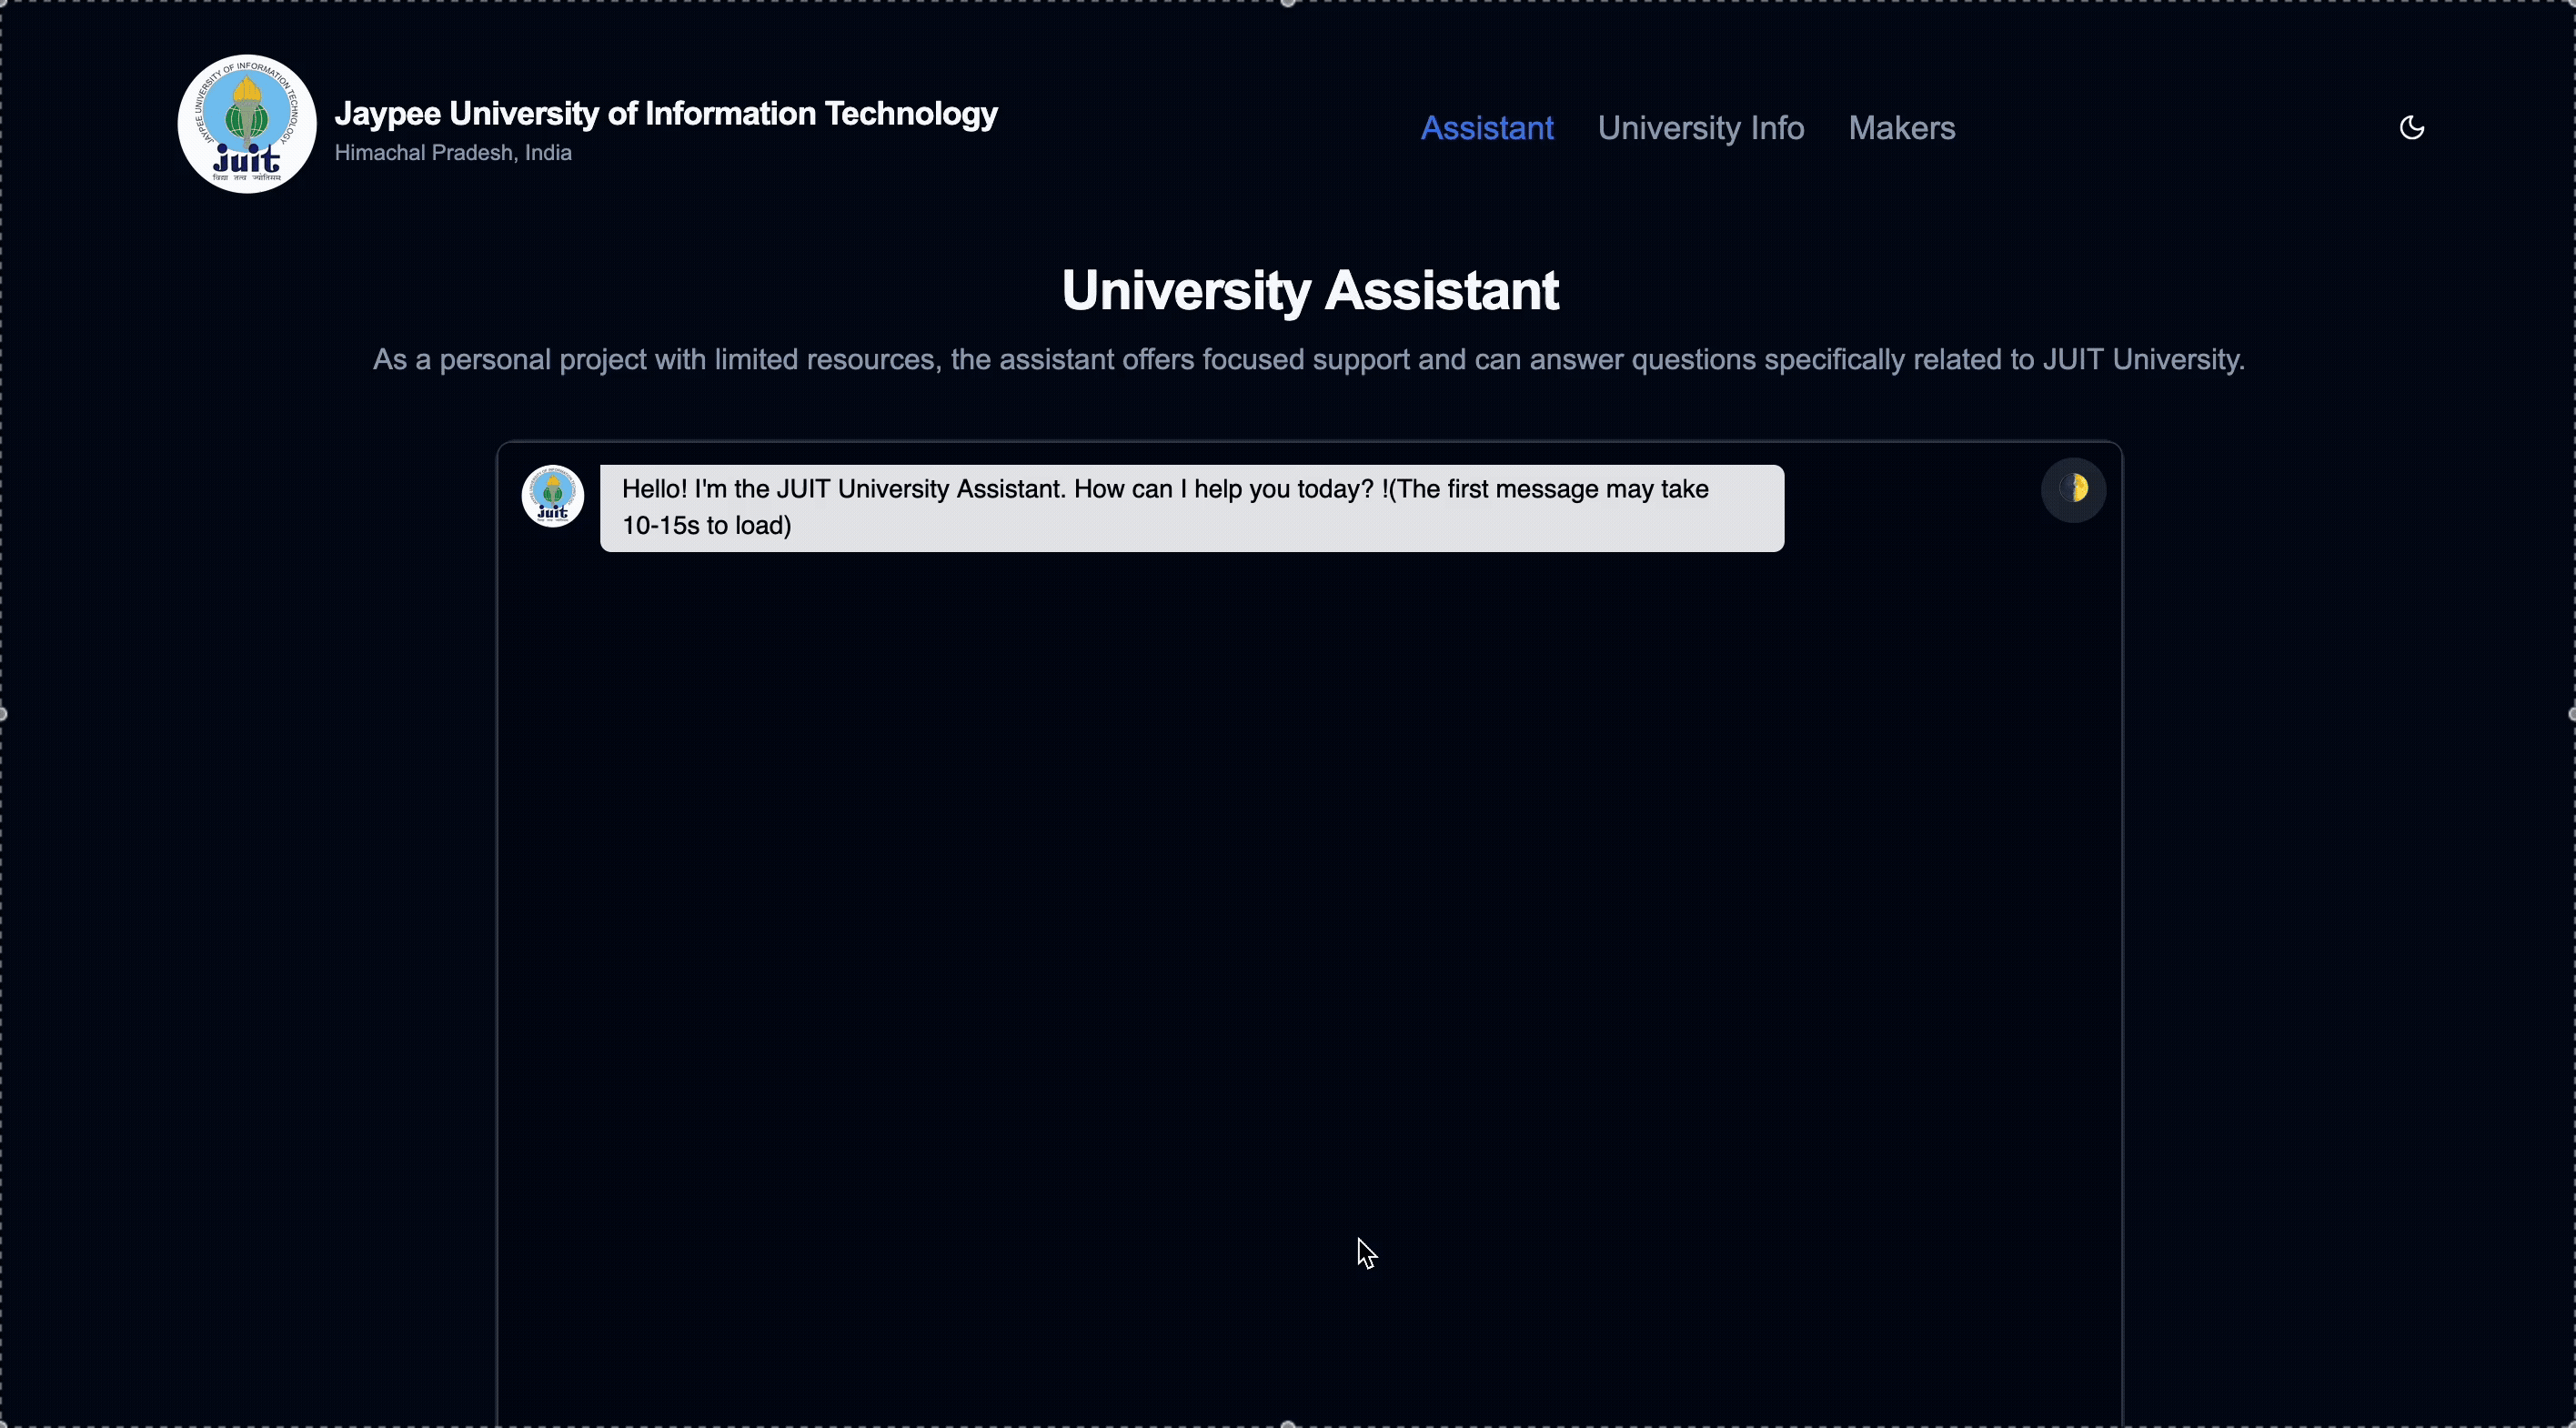The image size is (2576, 1428).
Task: Click the JUIT university logo in header
Action: coord(247,124)
